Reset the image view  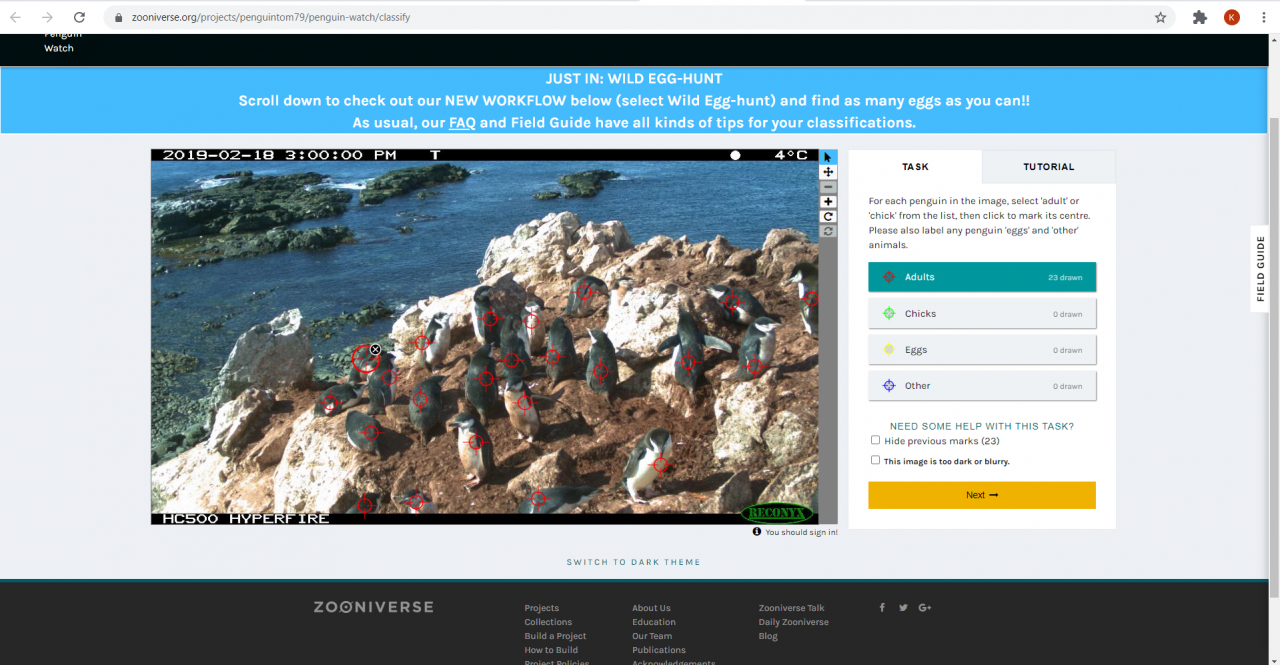(x=828, y=231)
